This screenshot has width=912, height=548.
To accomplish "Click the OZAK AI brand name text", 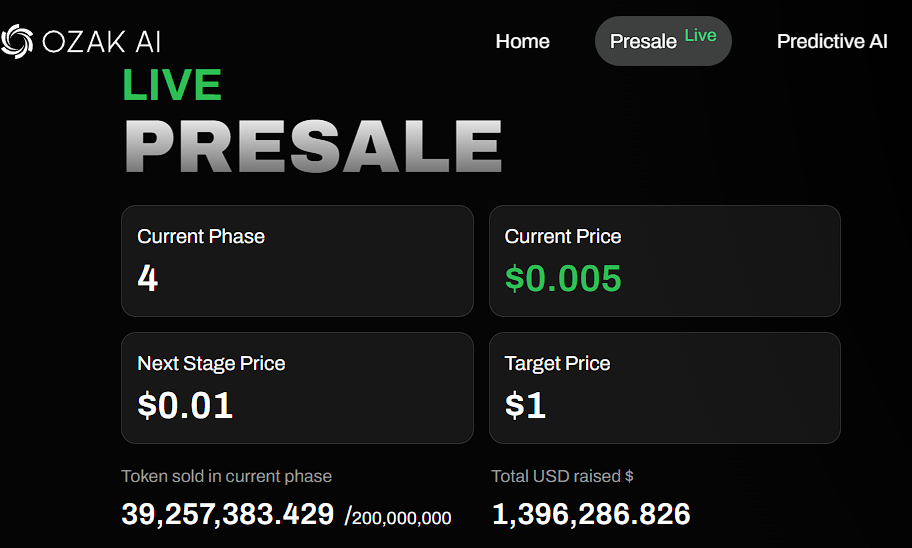I will pyautogui.click(x=101, y=41).
